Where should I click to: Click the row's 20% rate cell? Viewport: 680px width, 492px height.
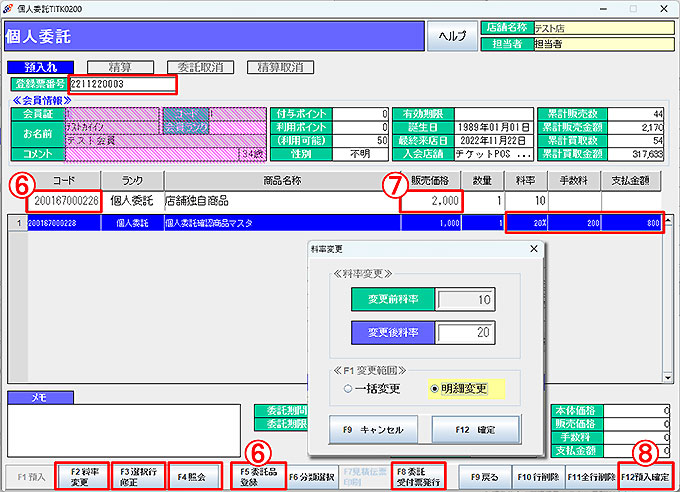(526, 223)
